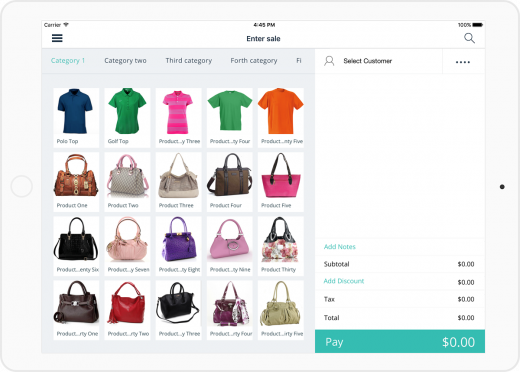Add Product One brown handbag
520x372 pixels.
[x=76, y=182]
